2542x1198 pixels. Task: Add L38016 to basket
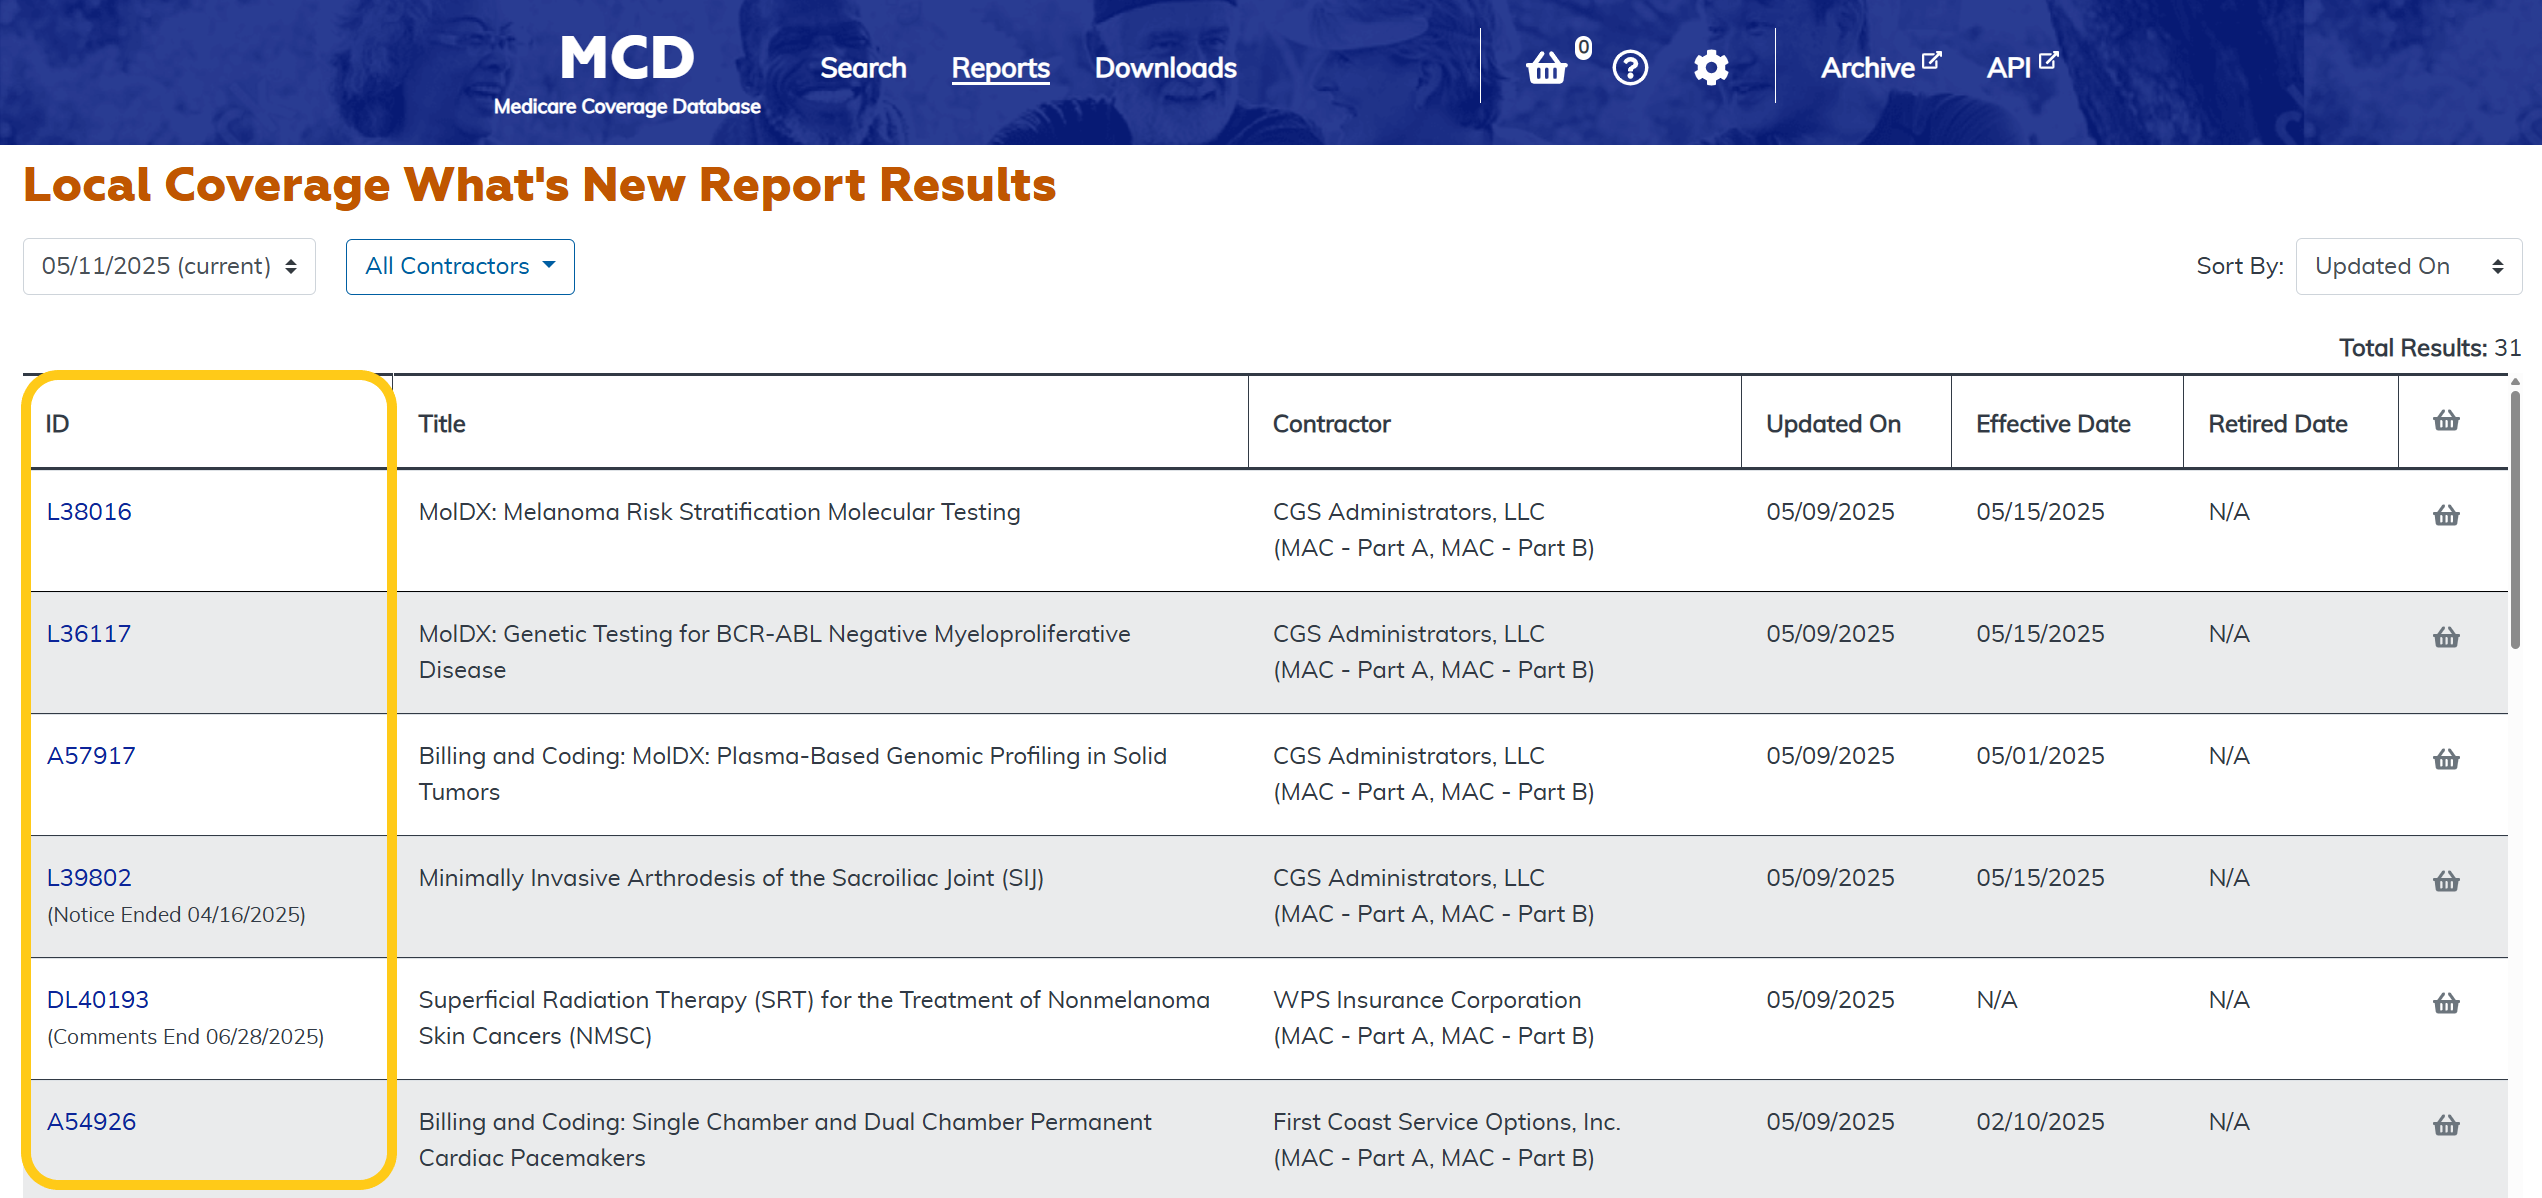[2446, 515]
